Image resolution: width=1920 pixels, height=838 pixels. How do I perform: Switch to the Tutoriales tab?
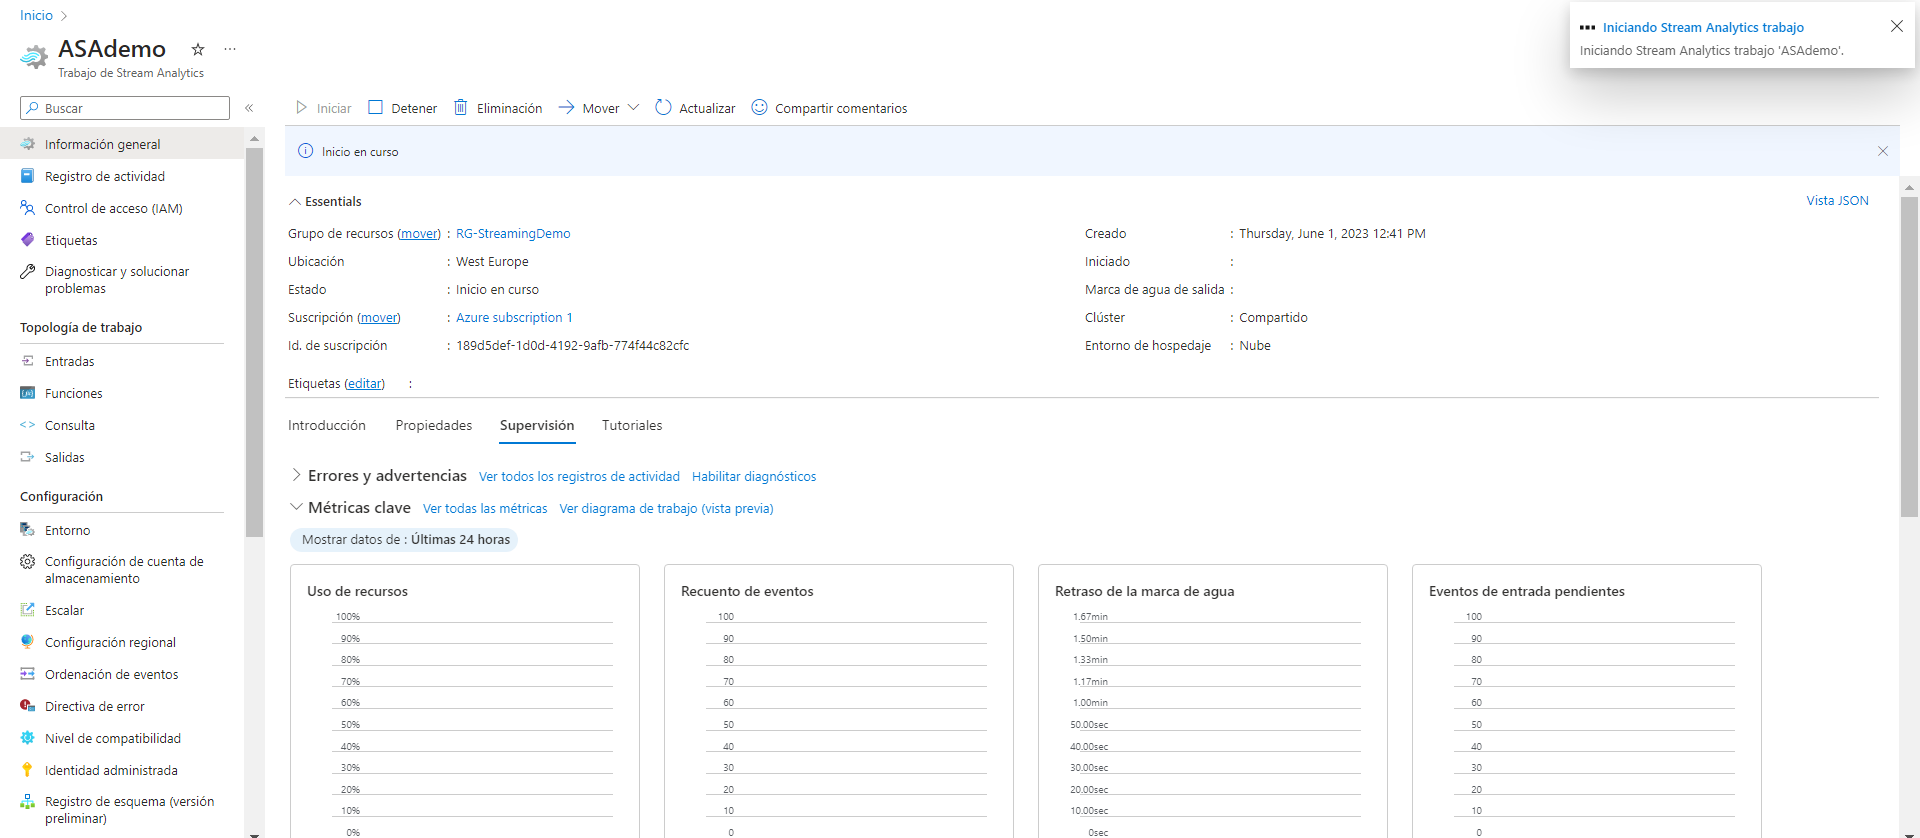631,425
